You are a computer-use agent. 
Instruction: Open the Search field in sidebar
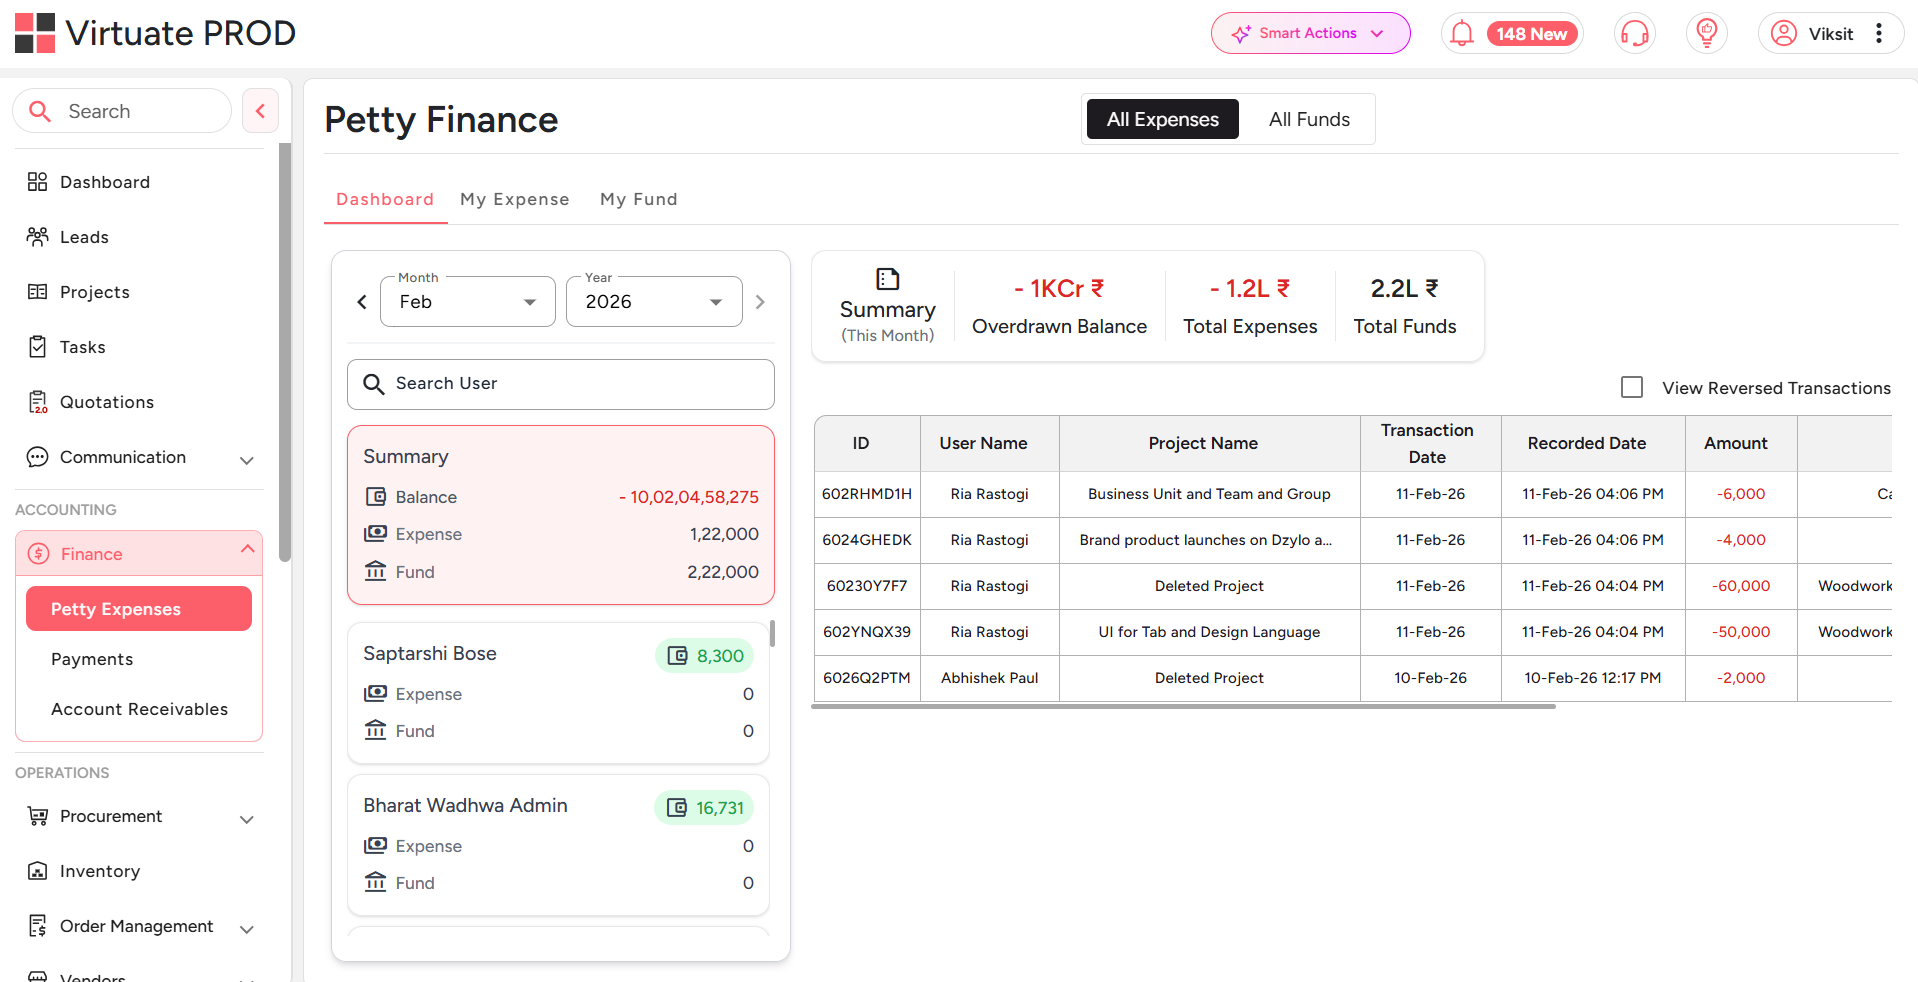tap(121, 110)
